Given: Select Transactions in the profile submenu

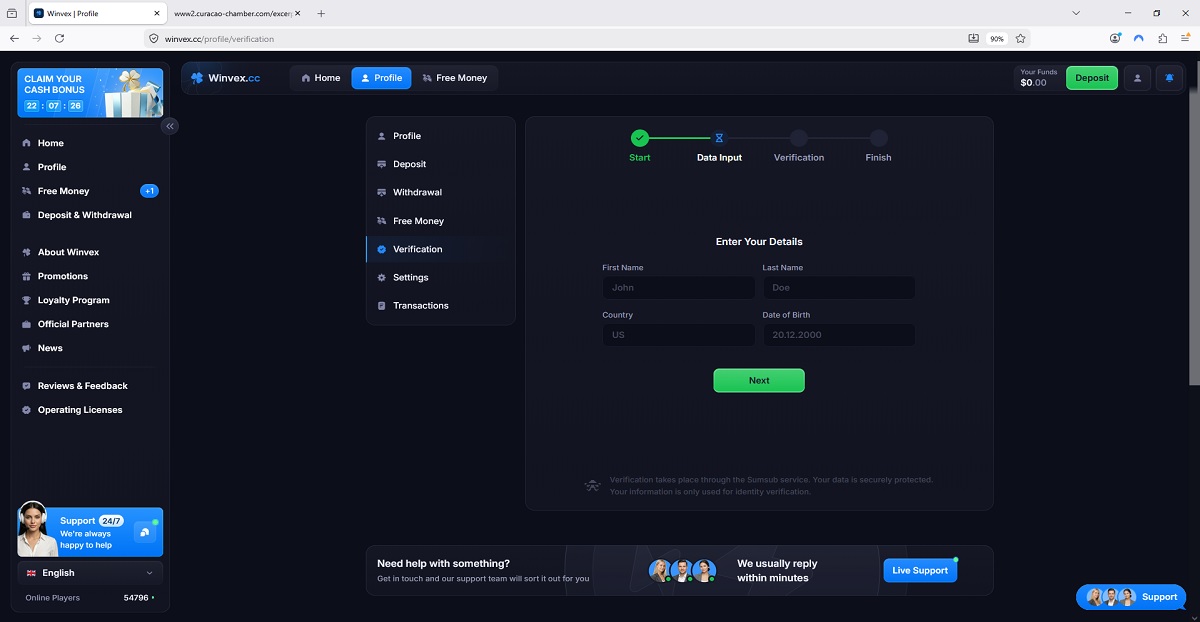Looking at the screenshot, I should pyautogui.click(x=440, y=306).
